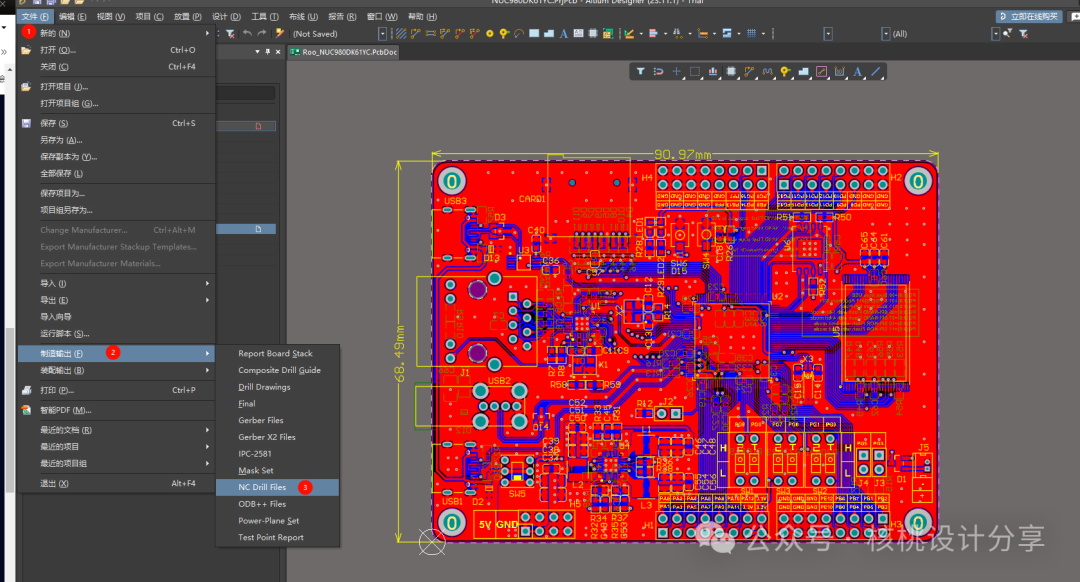Viewport: 1080px width, 582px height.
Task: Click the 立即在线购买 button
Action: click(x=1029, y=17)
